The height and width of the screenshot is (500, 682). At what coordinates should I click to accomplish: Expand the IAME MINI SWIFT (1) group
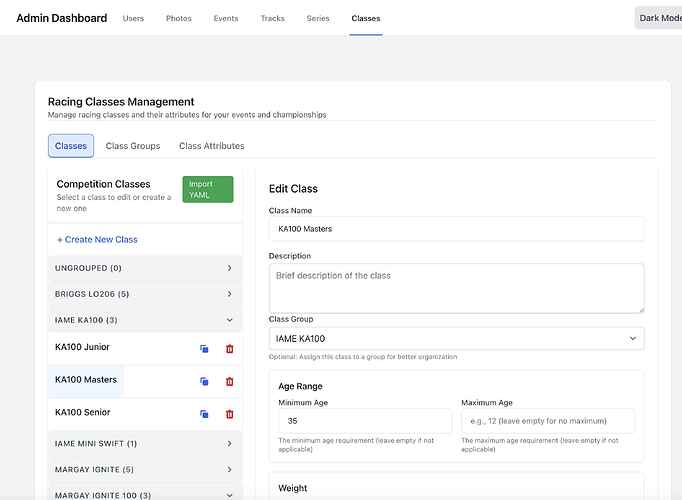click(x=145, y=443)
